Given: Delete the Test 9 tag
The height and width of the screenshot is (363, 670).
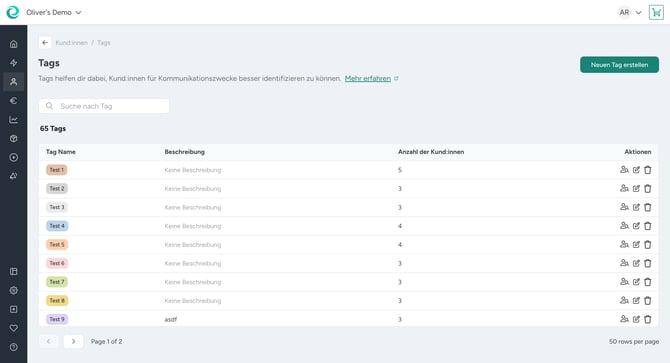Looking at the screenshot, I should tap(648, 319).
